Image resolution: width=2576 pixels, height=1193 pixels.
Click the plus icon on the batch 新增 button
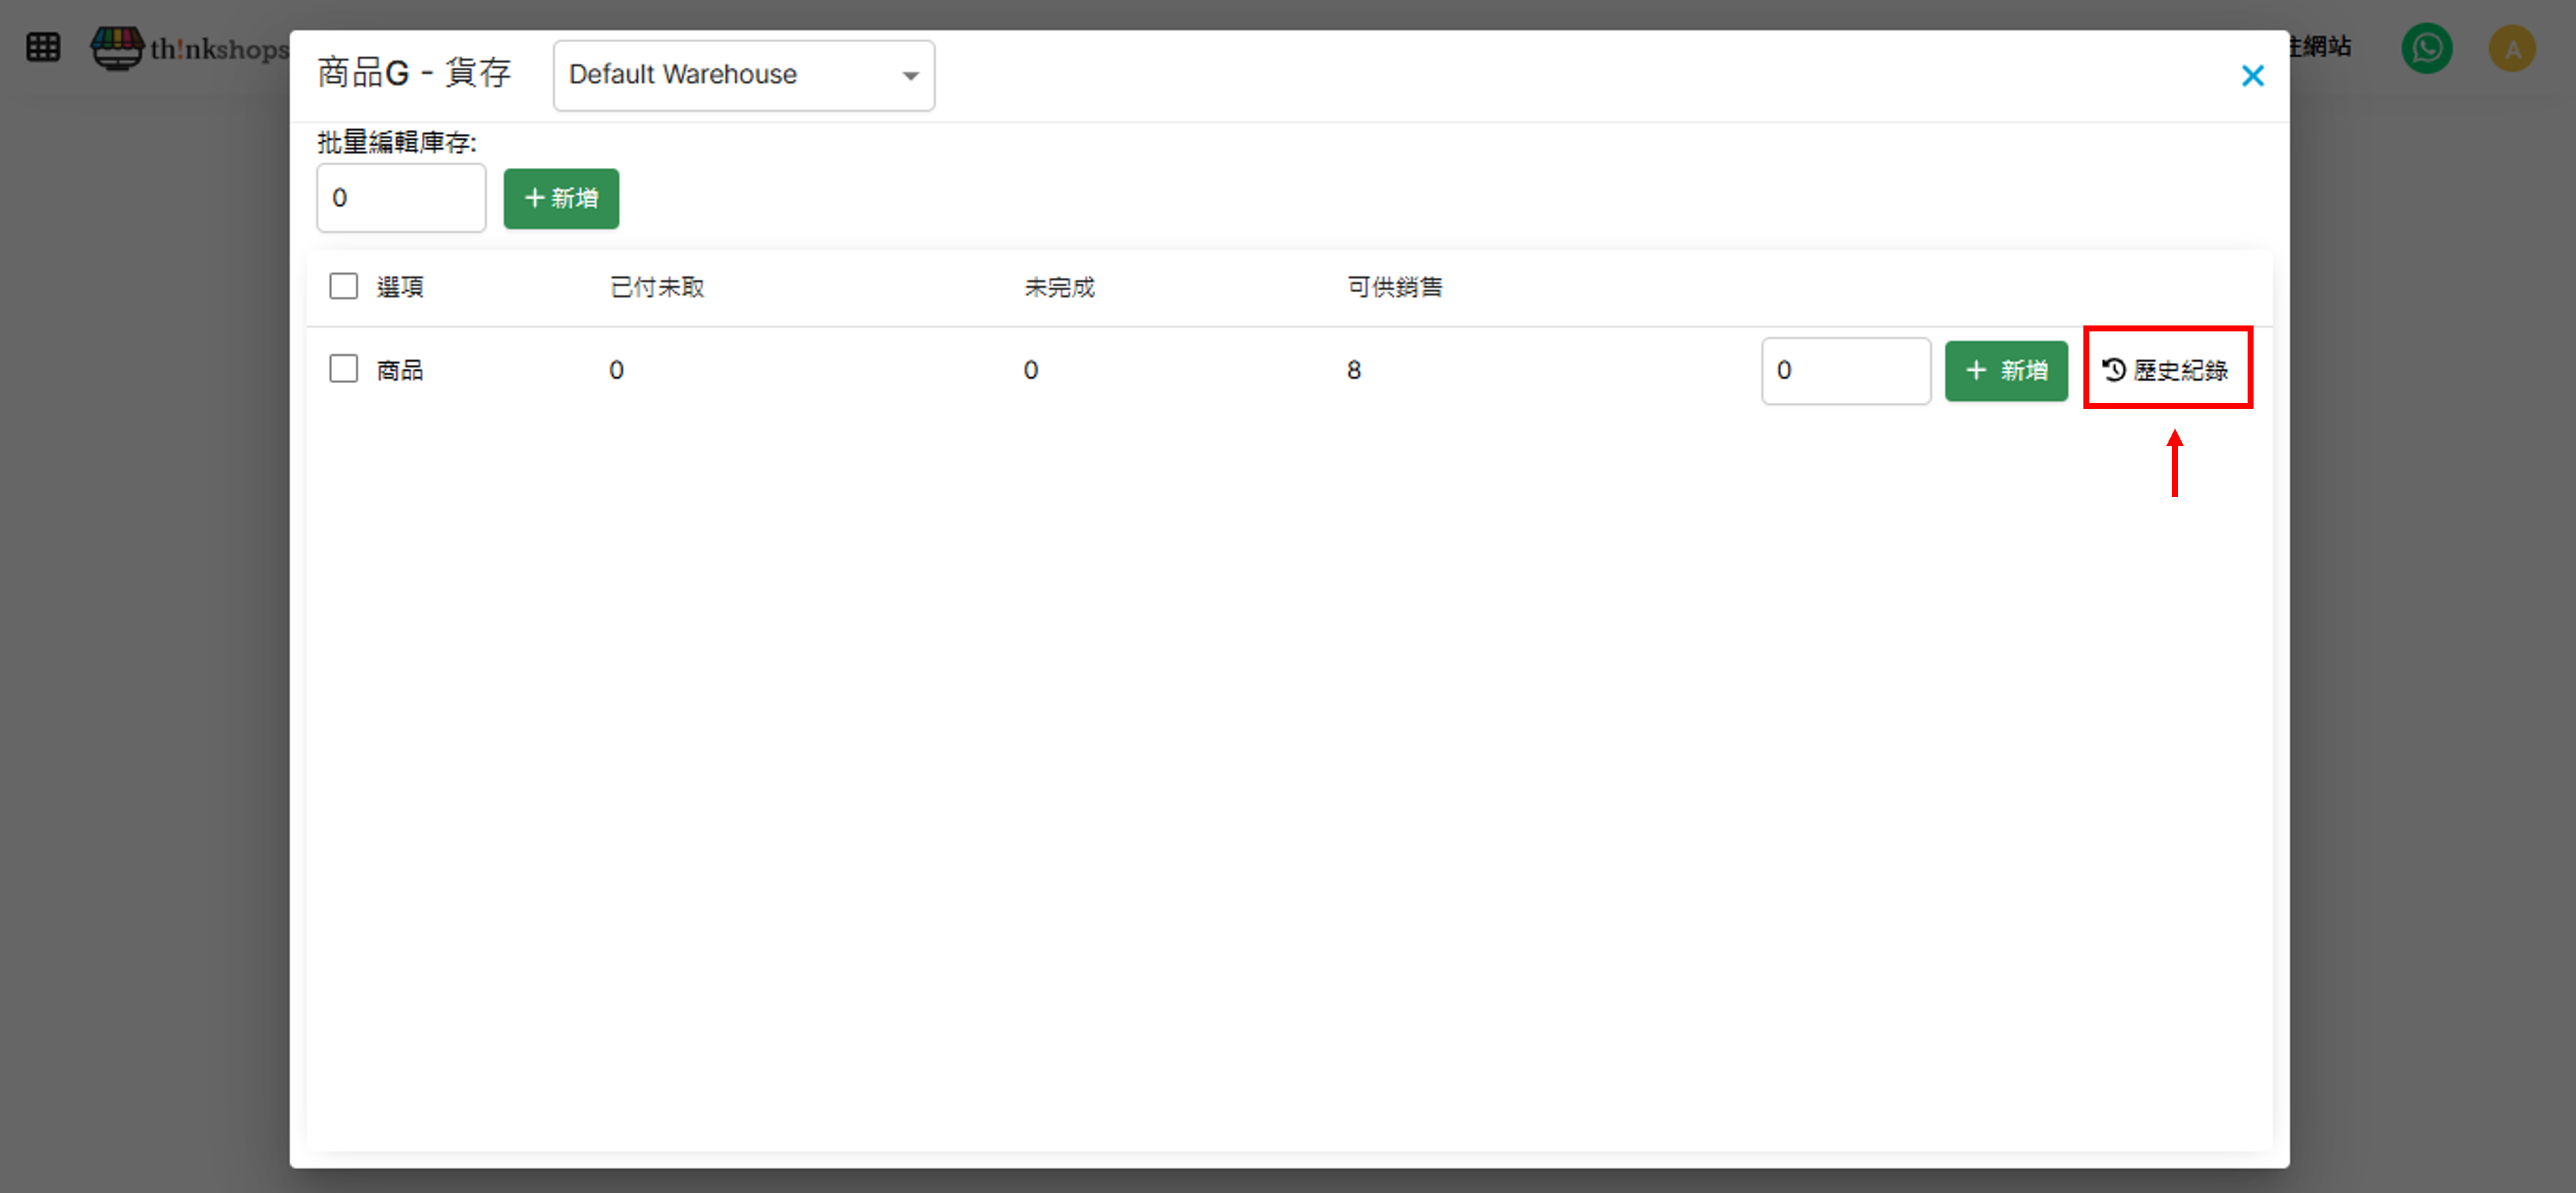point(534,198)
